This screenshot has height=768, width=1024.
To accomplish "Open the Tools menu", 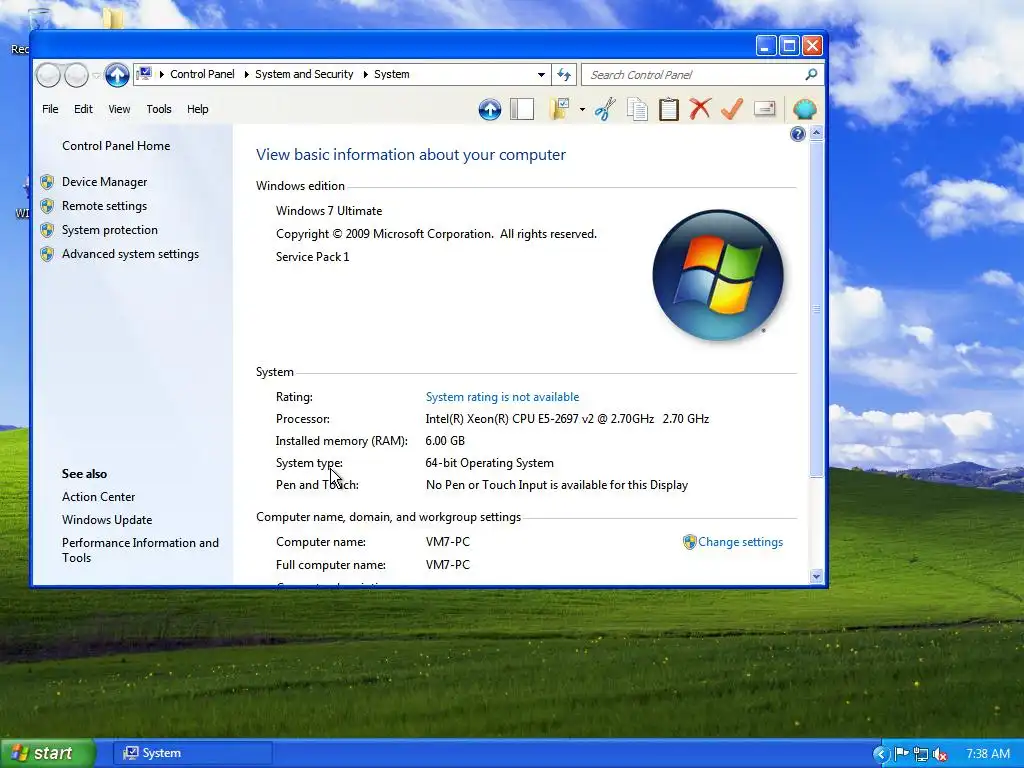I will [x=159, y=109].
